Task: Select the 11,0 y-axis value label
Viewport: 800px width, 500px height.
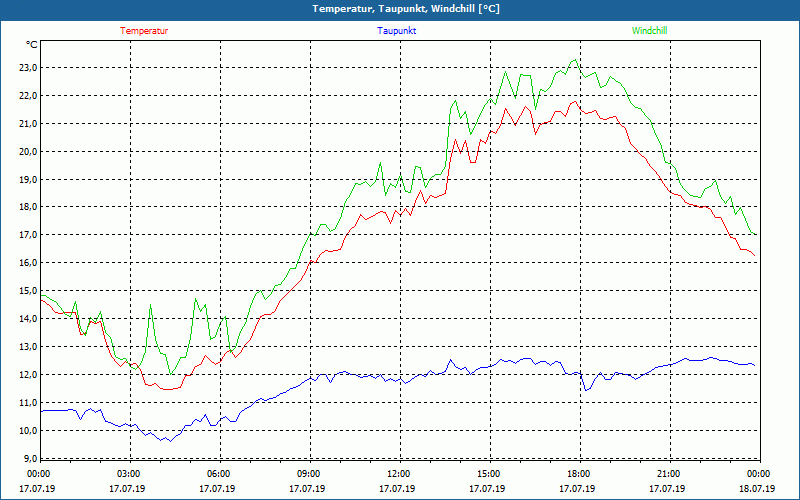Action: tap(25, 403)
